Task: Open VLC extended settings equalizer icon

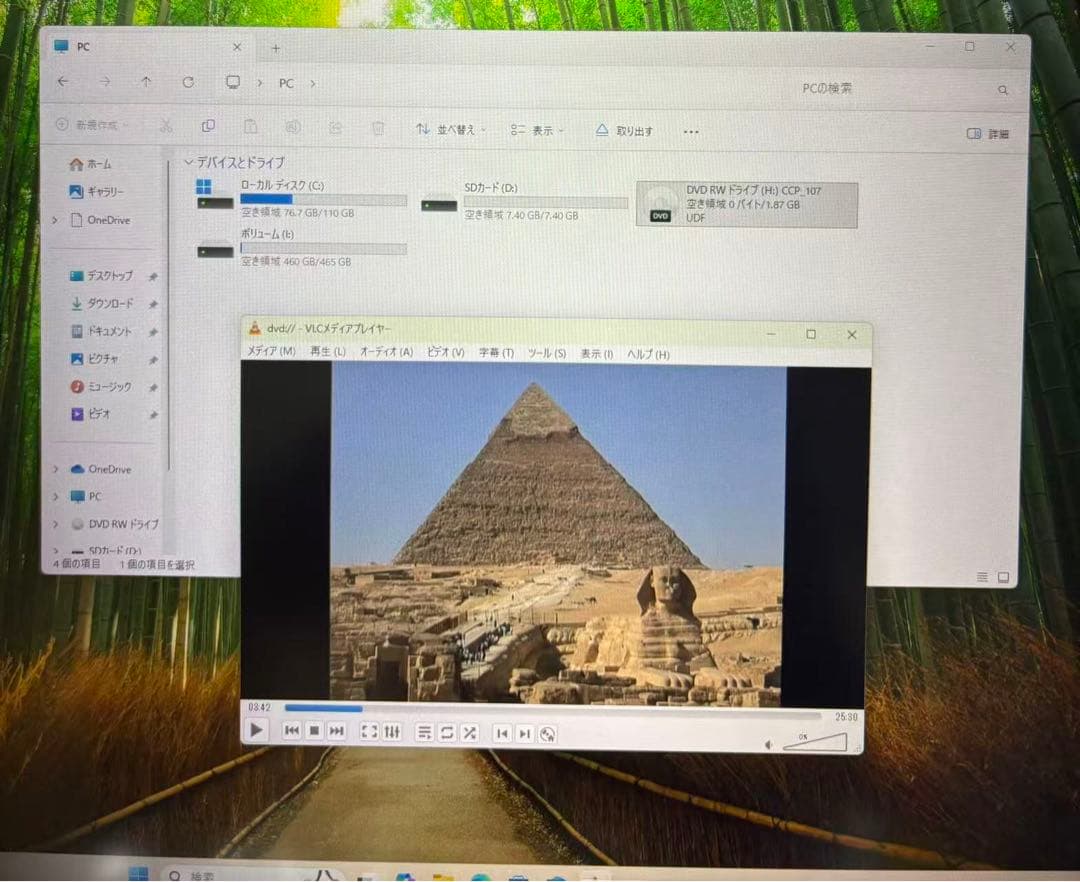Action: coord(391,732)
